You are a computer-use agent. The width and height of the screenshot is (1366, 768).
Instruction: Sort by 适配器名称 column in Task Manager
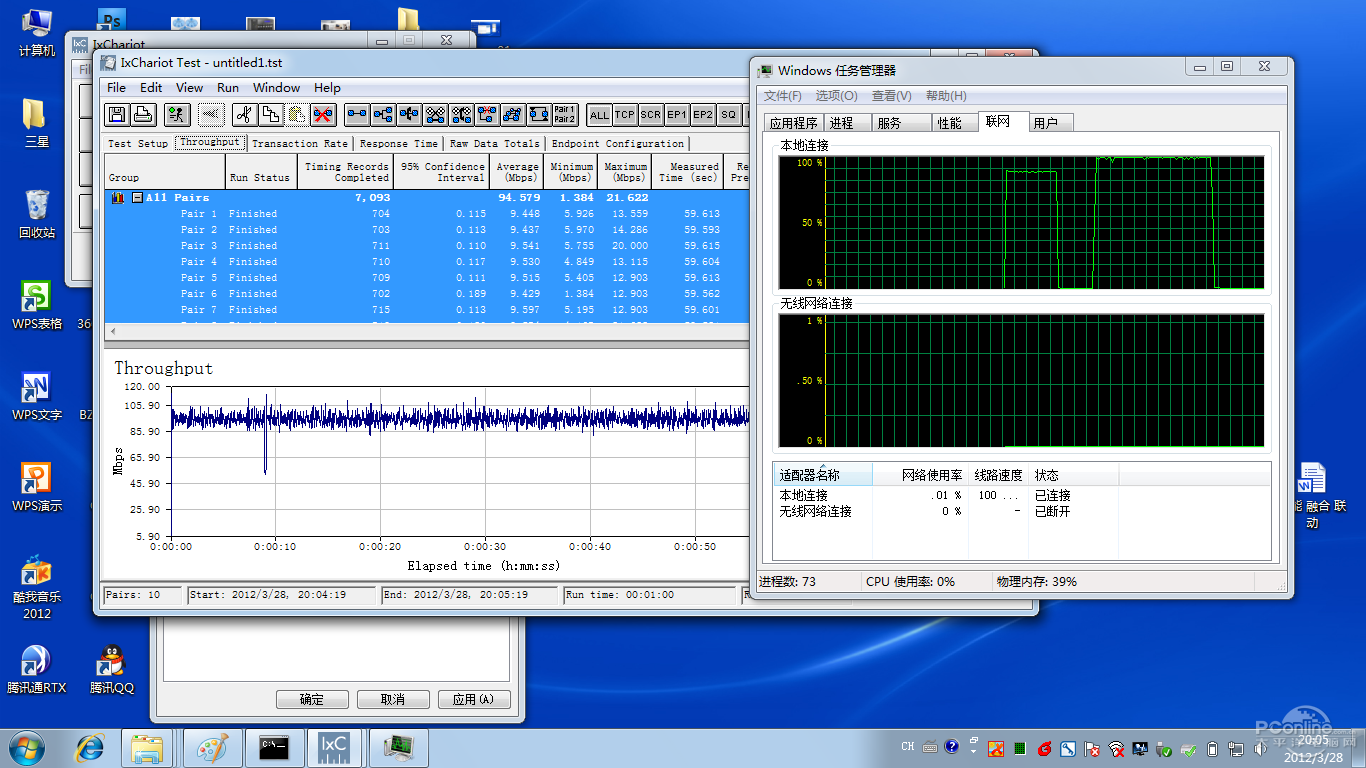(x=822, y=475)
